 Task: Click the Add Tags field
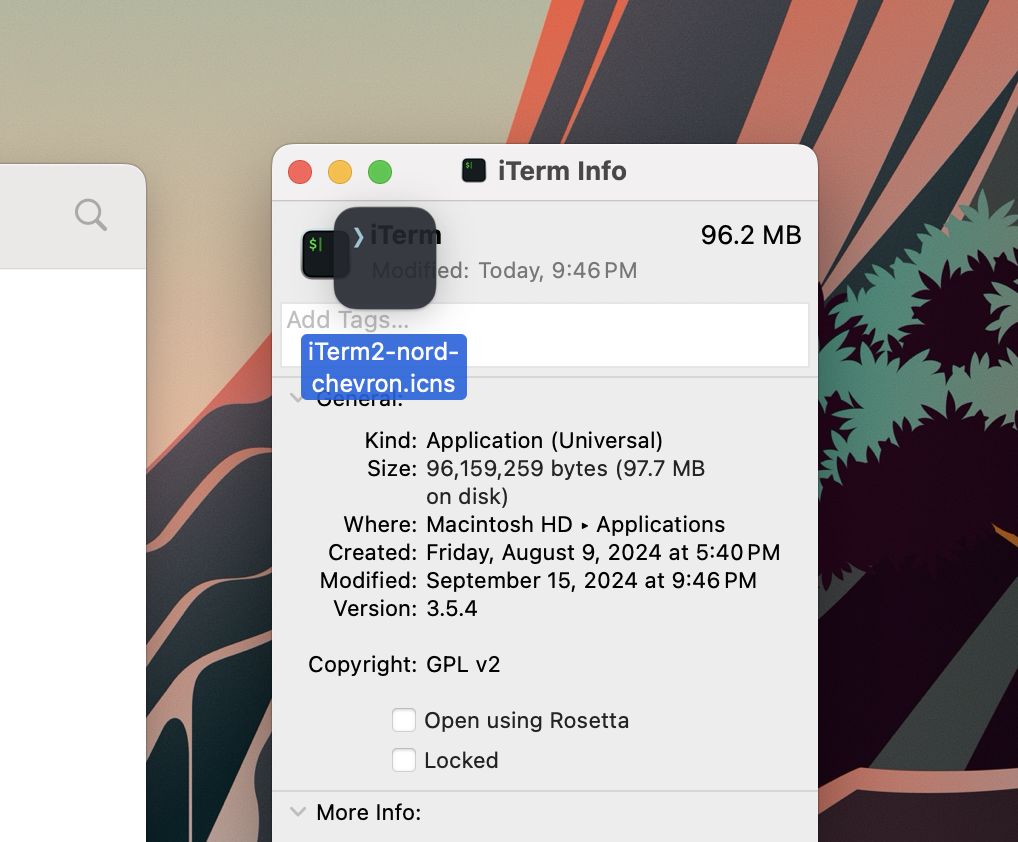(545, 335)
